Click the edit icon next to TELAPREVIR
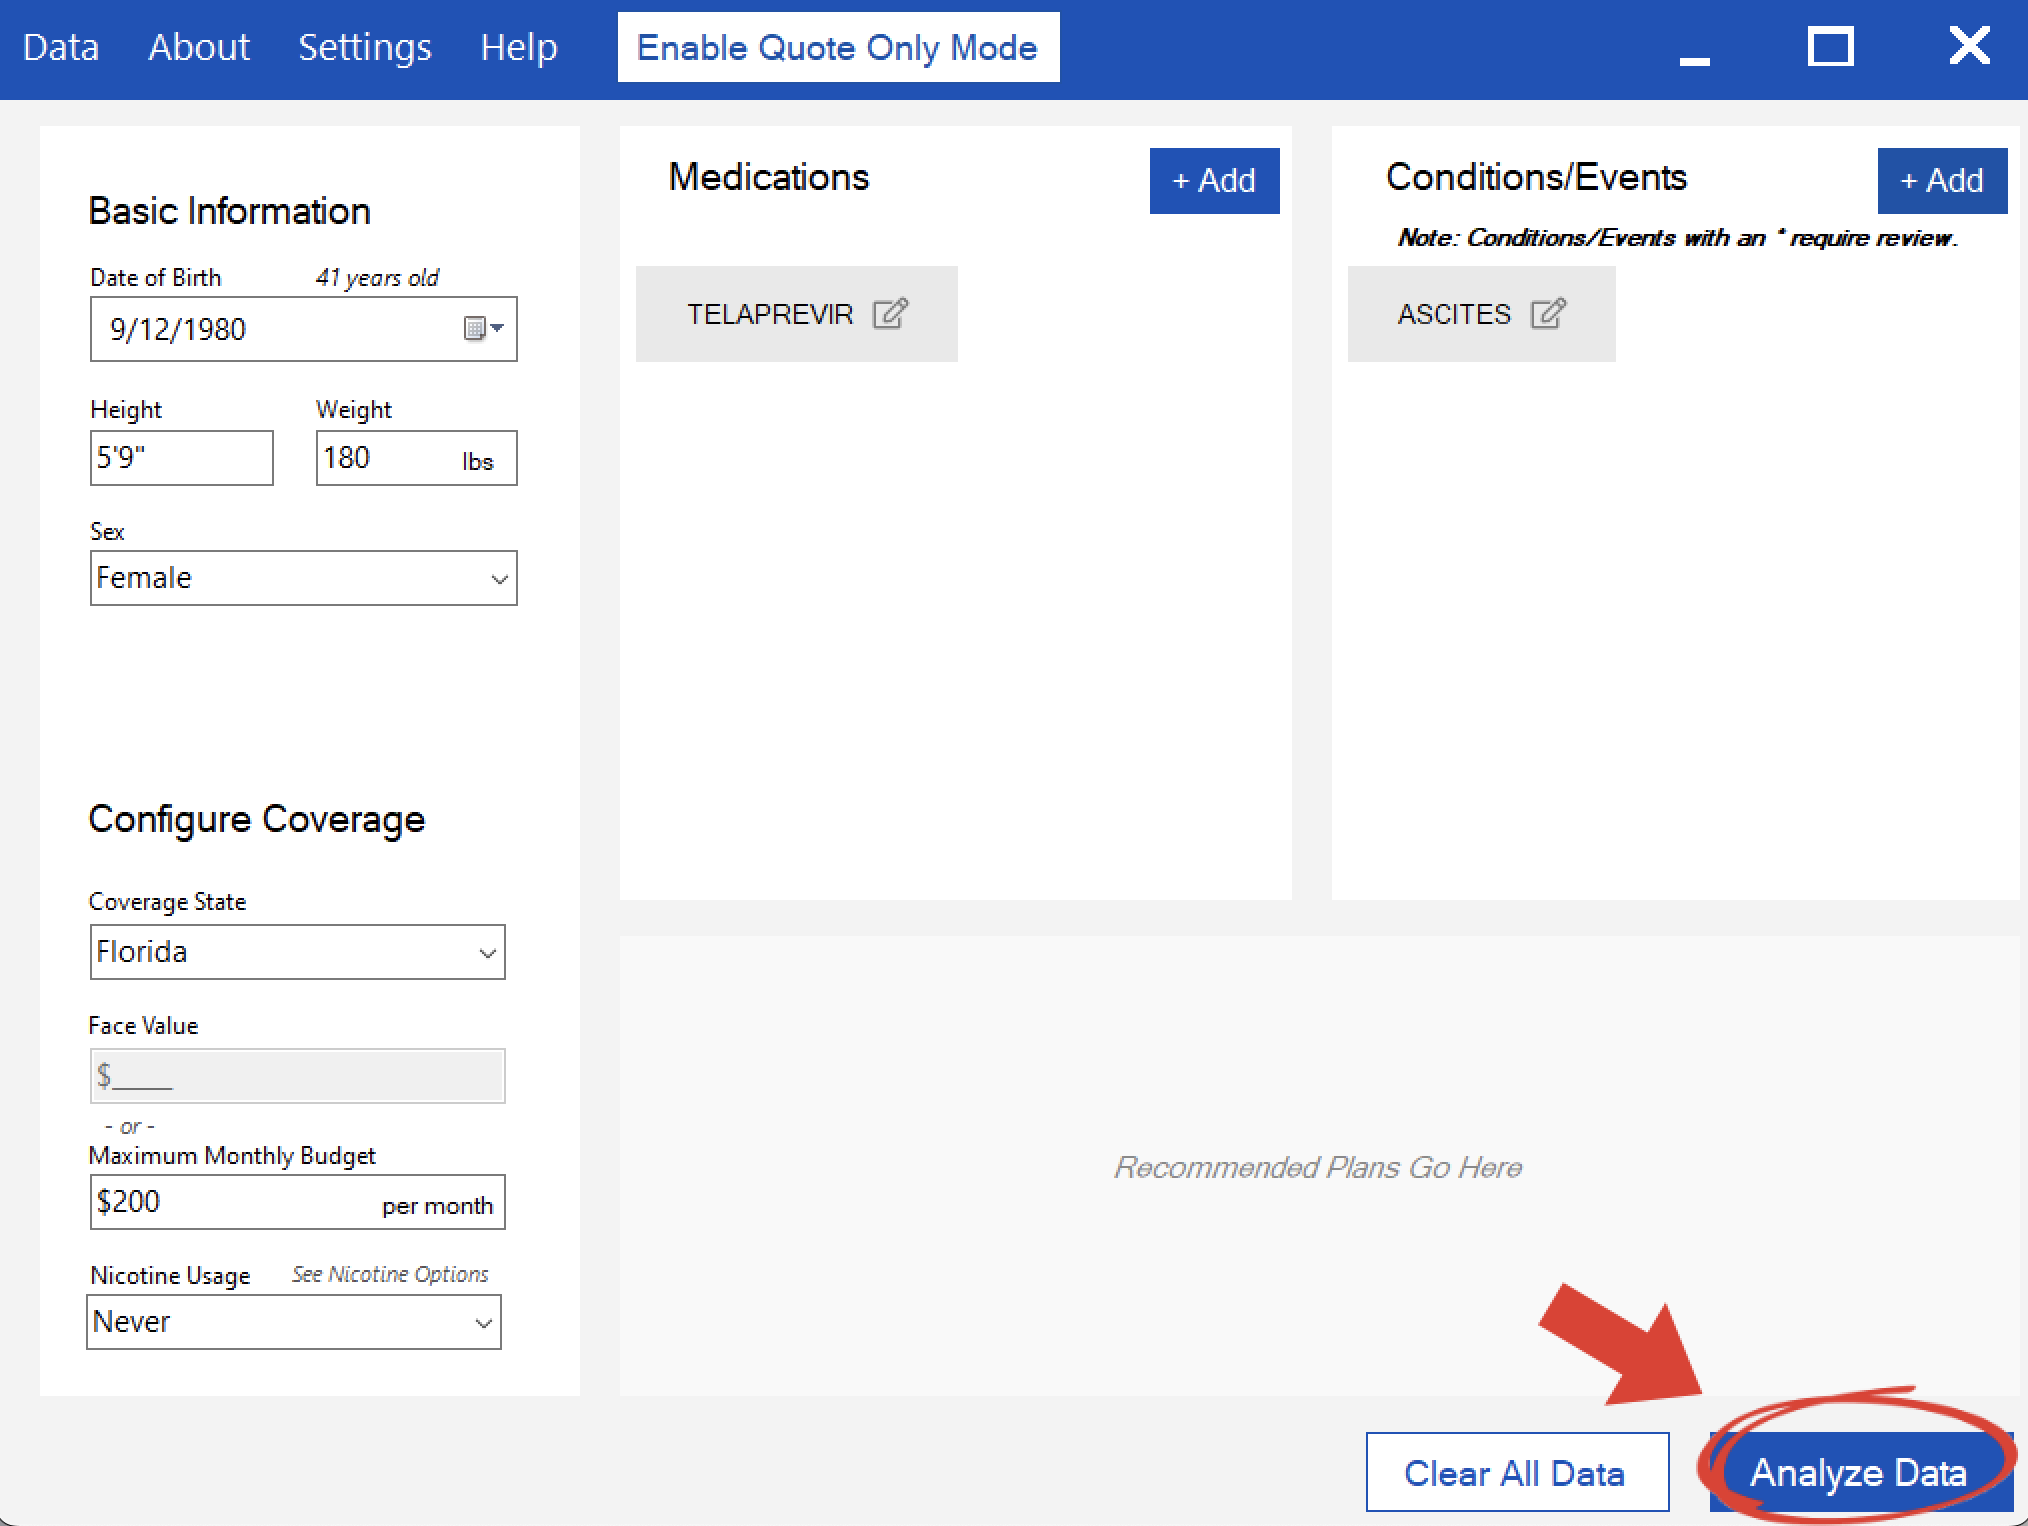This screenshot has width=2028, height=1526. (x=890, y=314)
